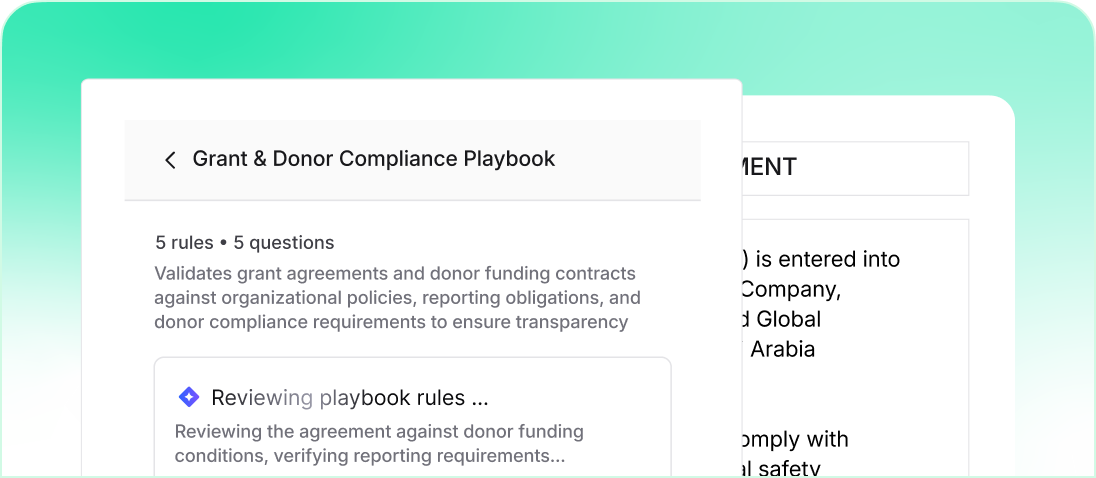Click the '5 rules' count text
This screenshot has height=478, width=1096.
click(x=184, y=242)
